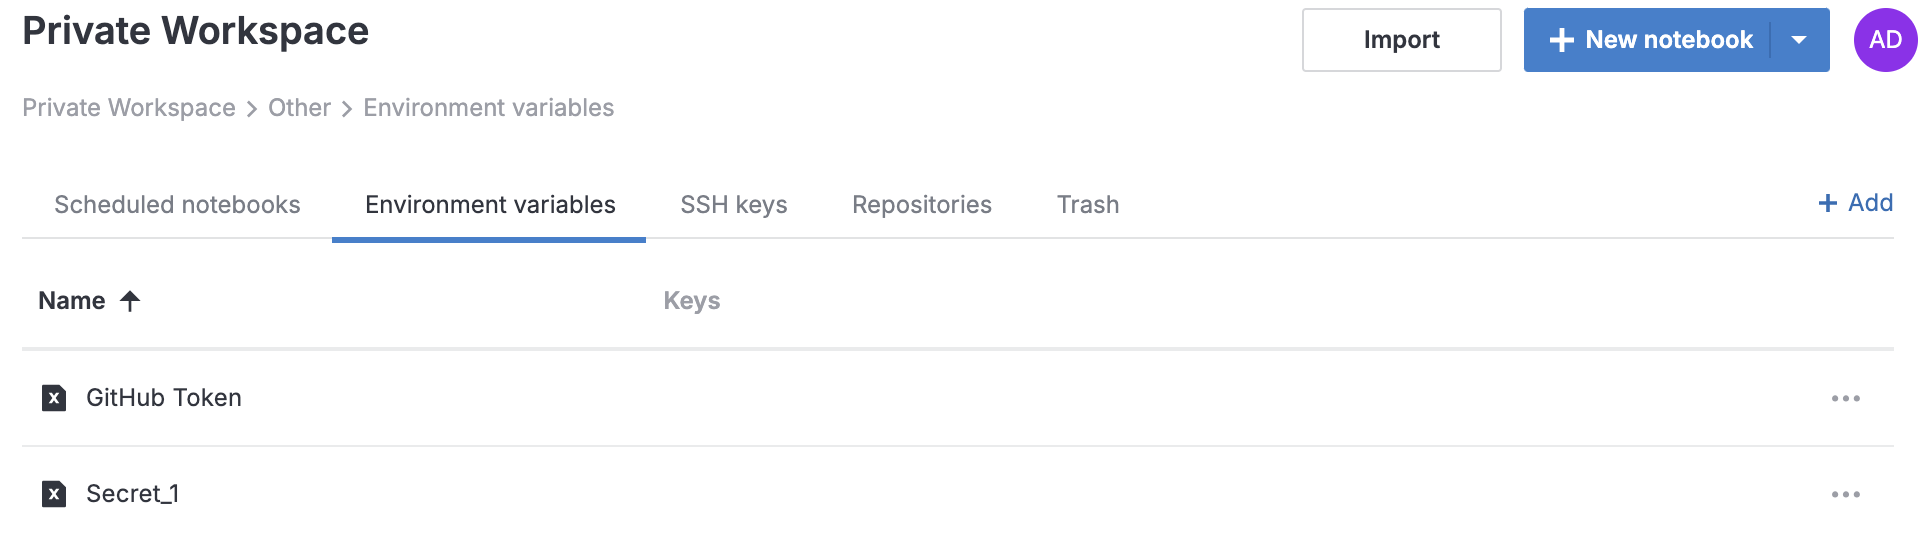
Task: Click the GitHub Token variable file icon
Action: [54, 398]
